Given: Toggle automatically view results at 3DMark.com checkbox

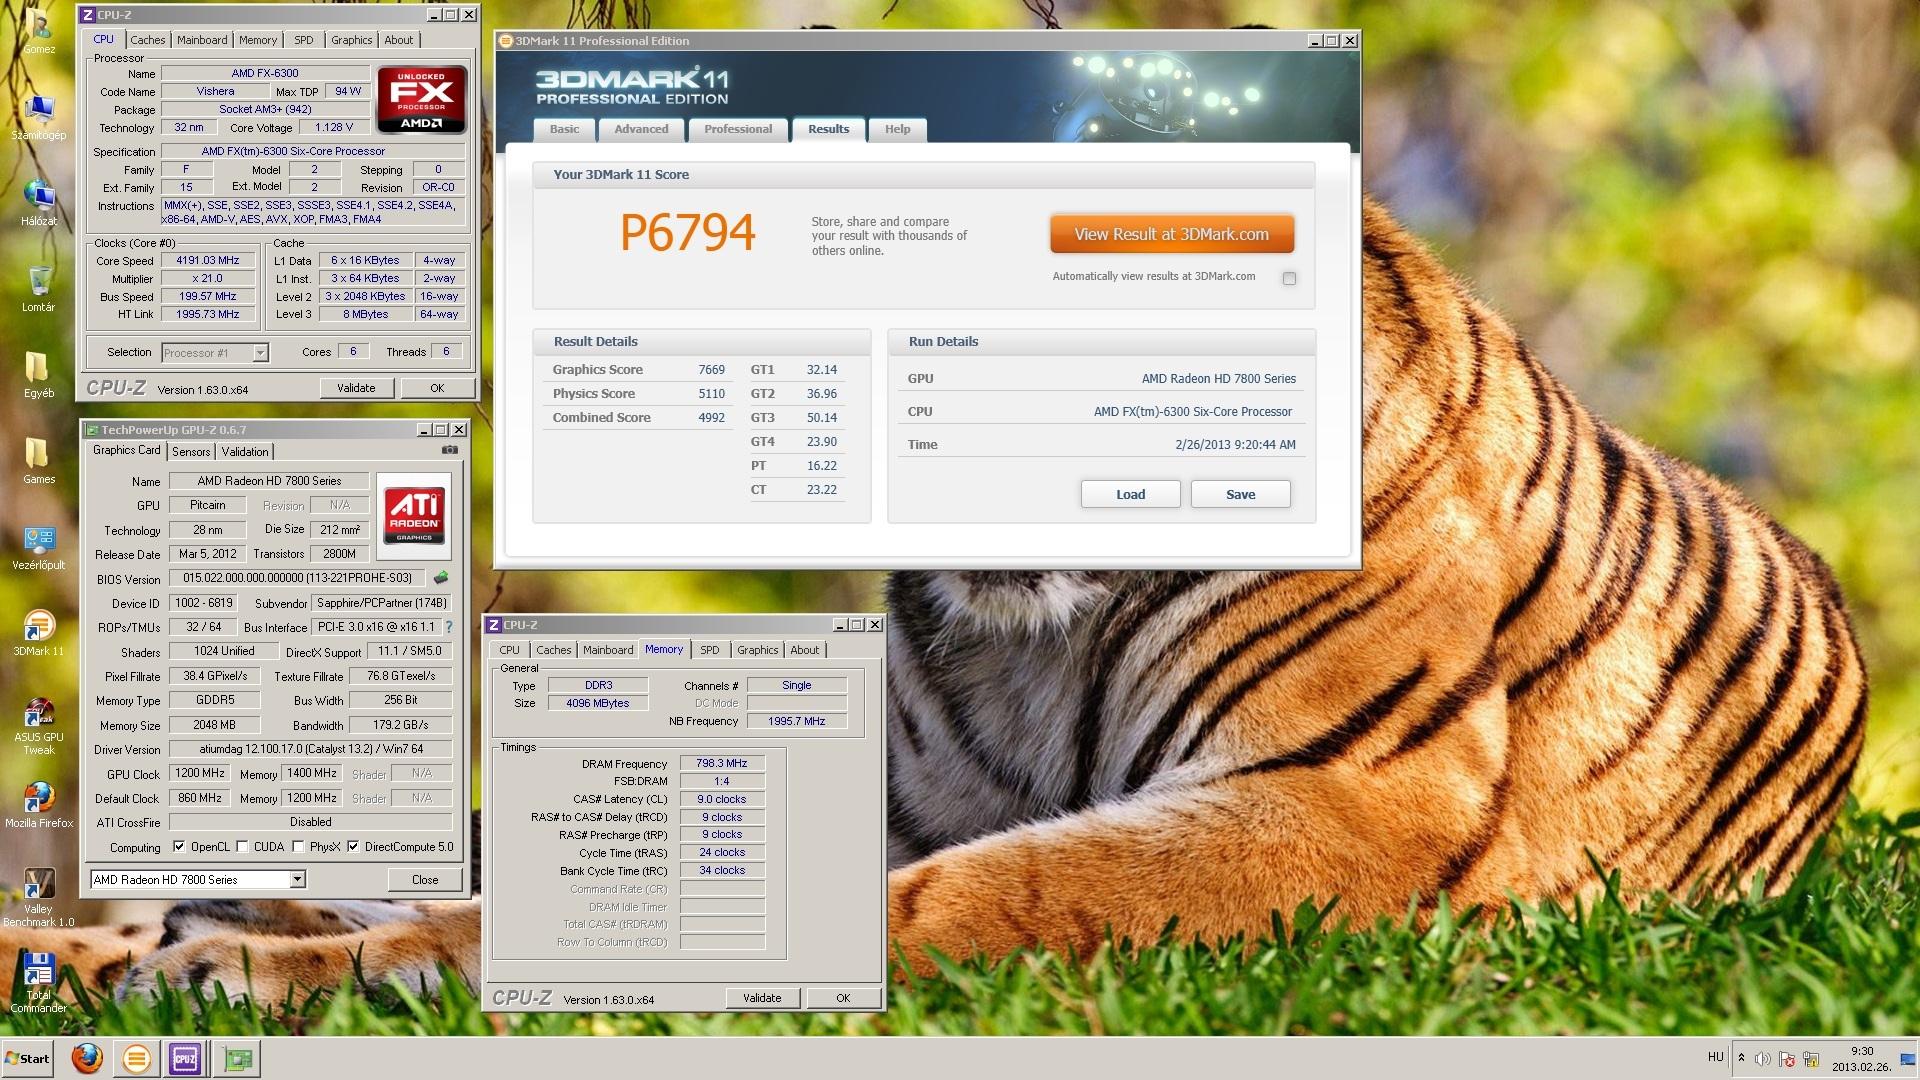Looking at the screenshot, I should [x=1289, y=278].
